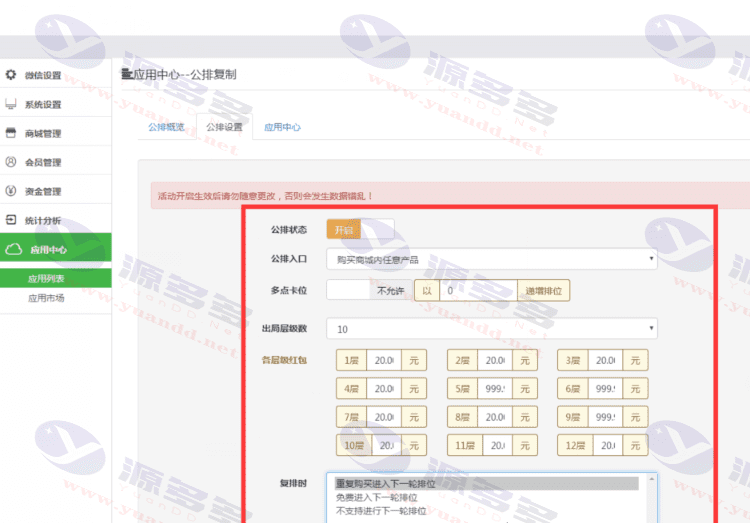The width and height of the screenshot is (750, 523).
Task: Toggle the 公排状态 switch showing 开启
Action: tap(361, 229)
